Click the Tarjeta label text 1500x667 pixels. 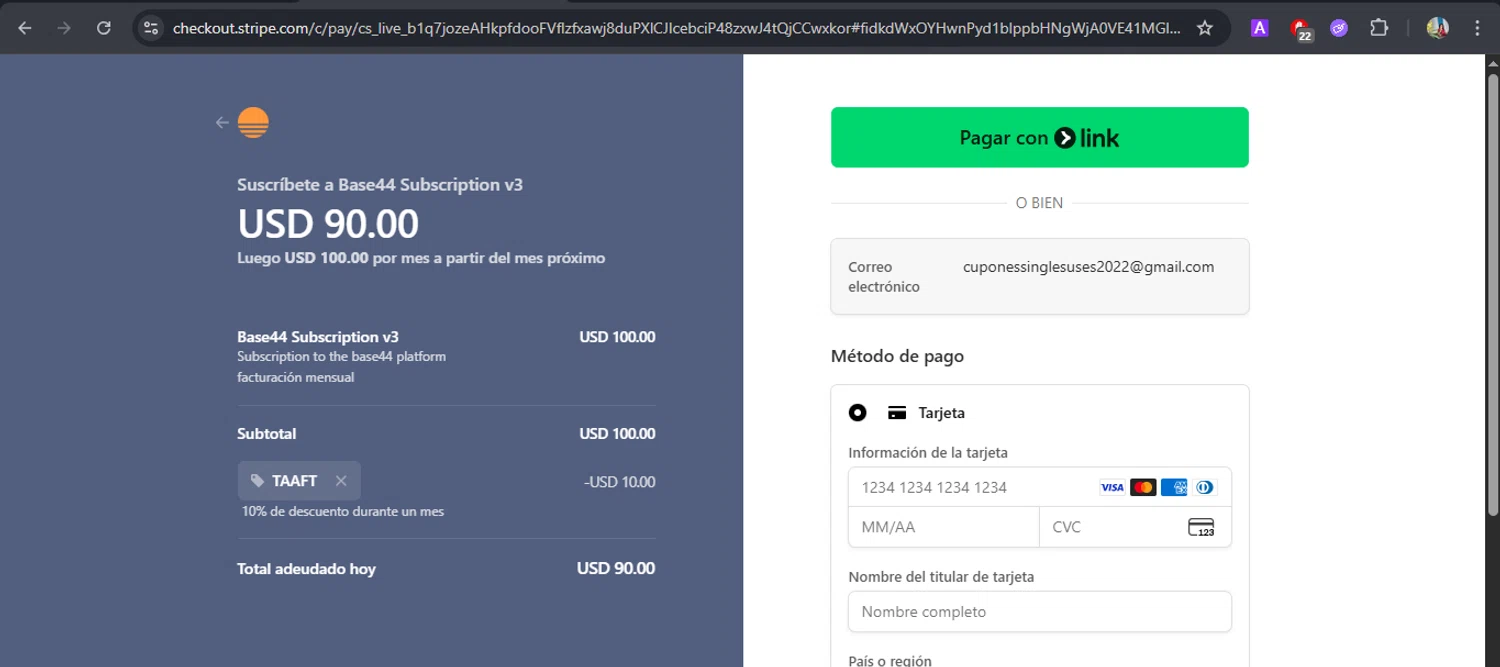tap(942, 413)
